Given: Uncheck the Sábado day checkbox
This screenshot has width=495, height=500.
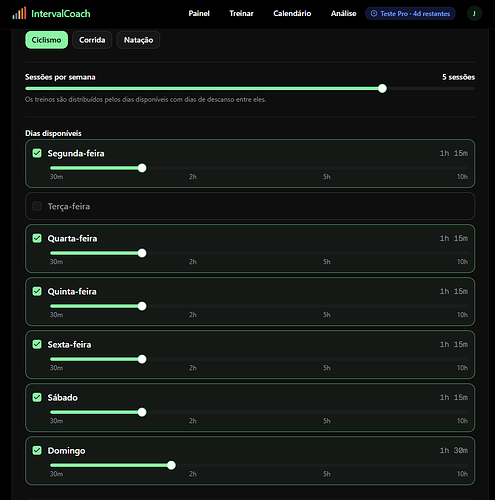Looking at the screenshot, I should (37, 397).
